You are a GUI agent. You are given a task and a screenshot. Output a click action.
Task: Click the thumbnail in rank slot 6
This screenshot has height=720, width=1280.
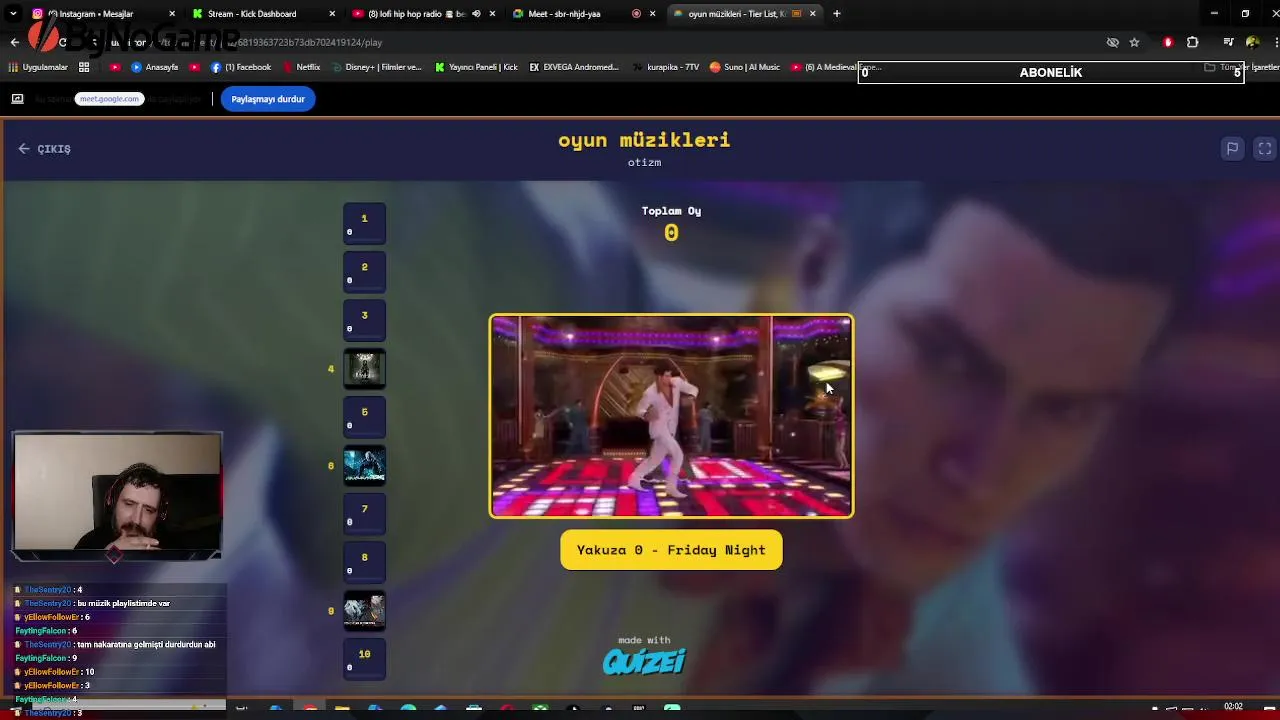(364, 466)
